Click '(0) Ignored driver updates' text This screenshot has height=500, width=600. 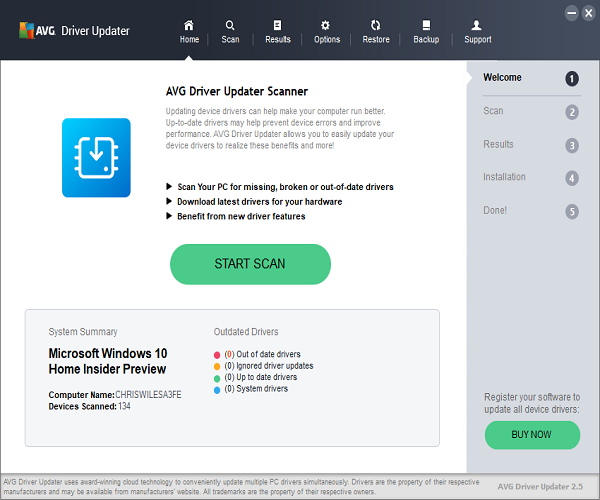(x=269, y=366)
